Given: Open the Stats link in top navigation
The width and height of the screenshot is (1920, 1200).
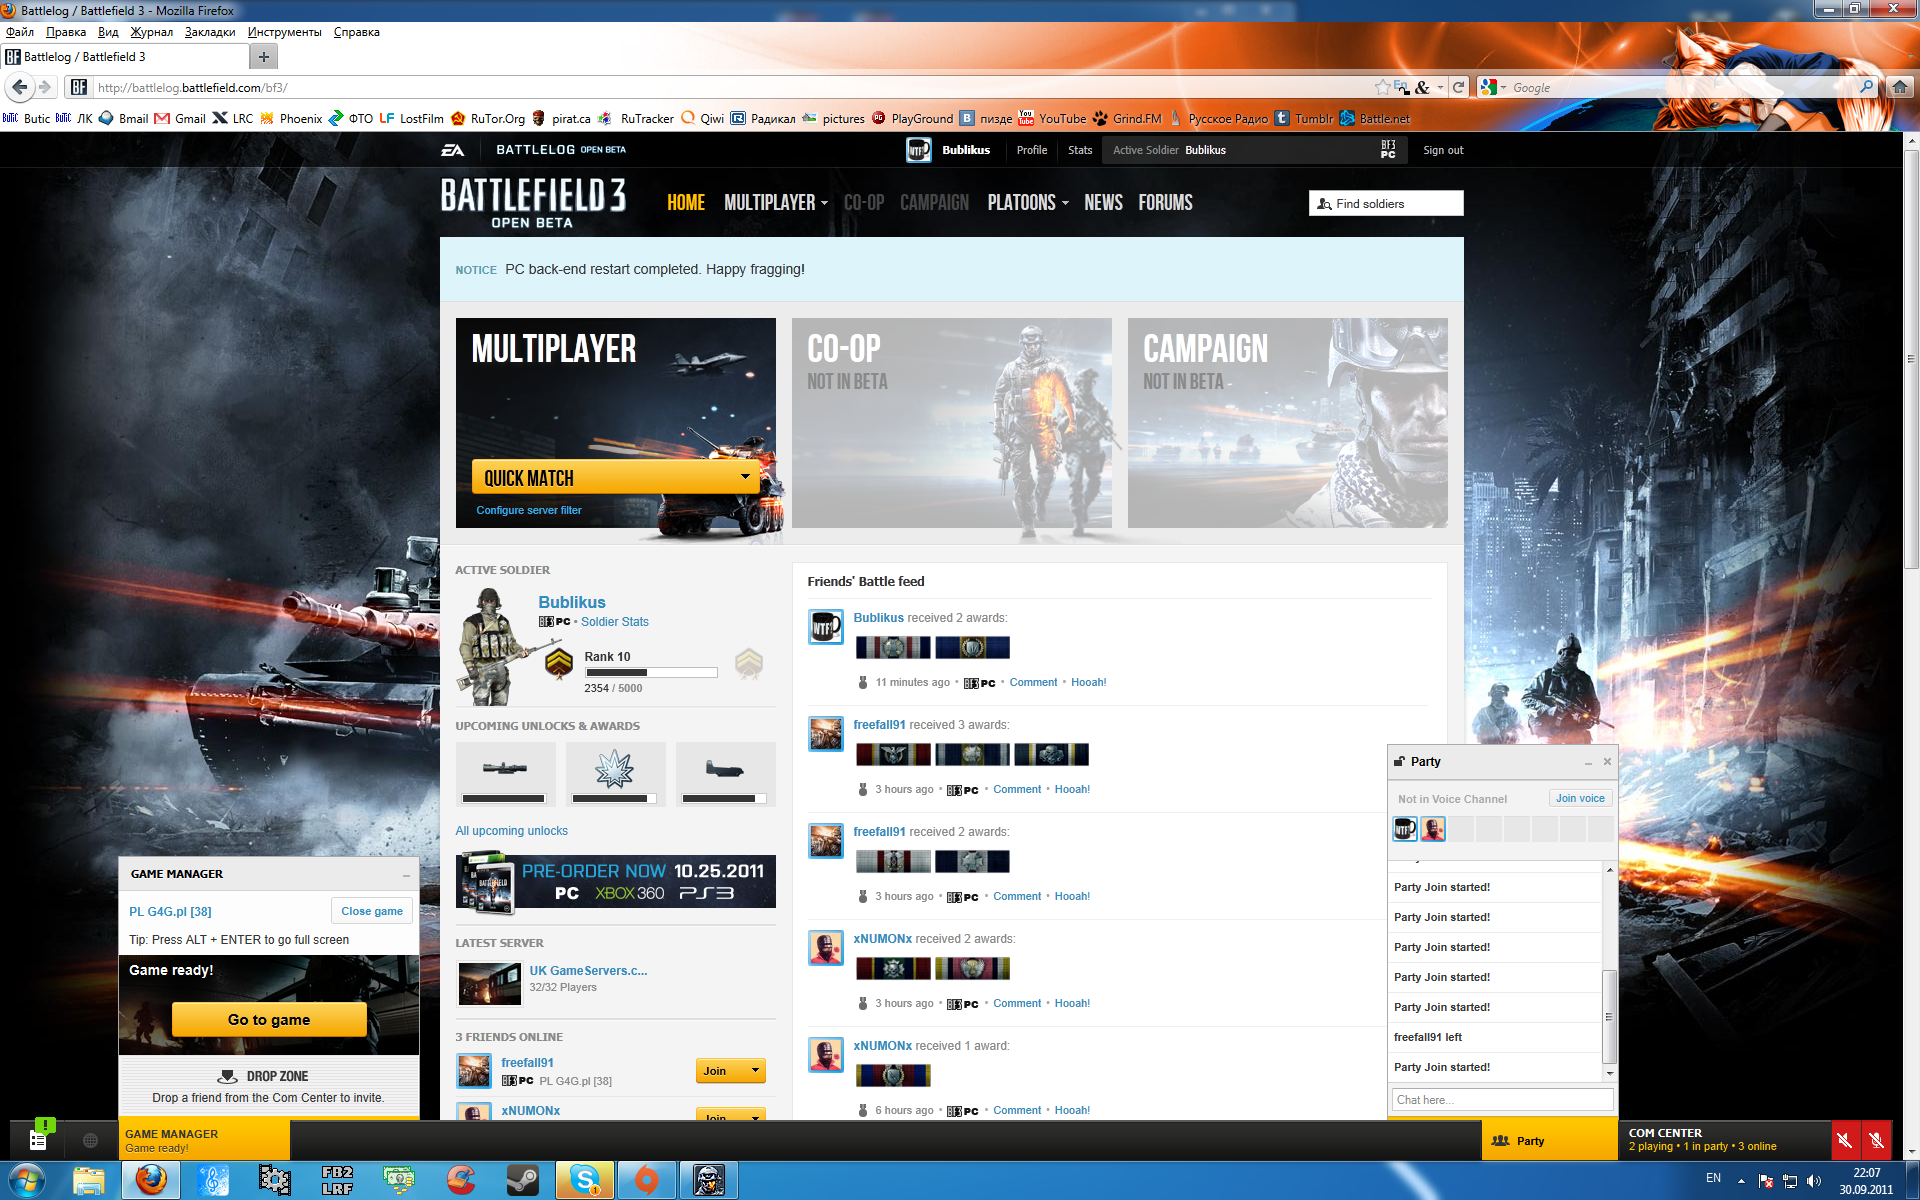Looking at the screenshot, I should (x=1080, y=150).
